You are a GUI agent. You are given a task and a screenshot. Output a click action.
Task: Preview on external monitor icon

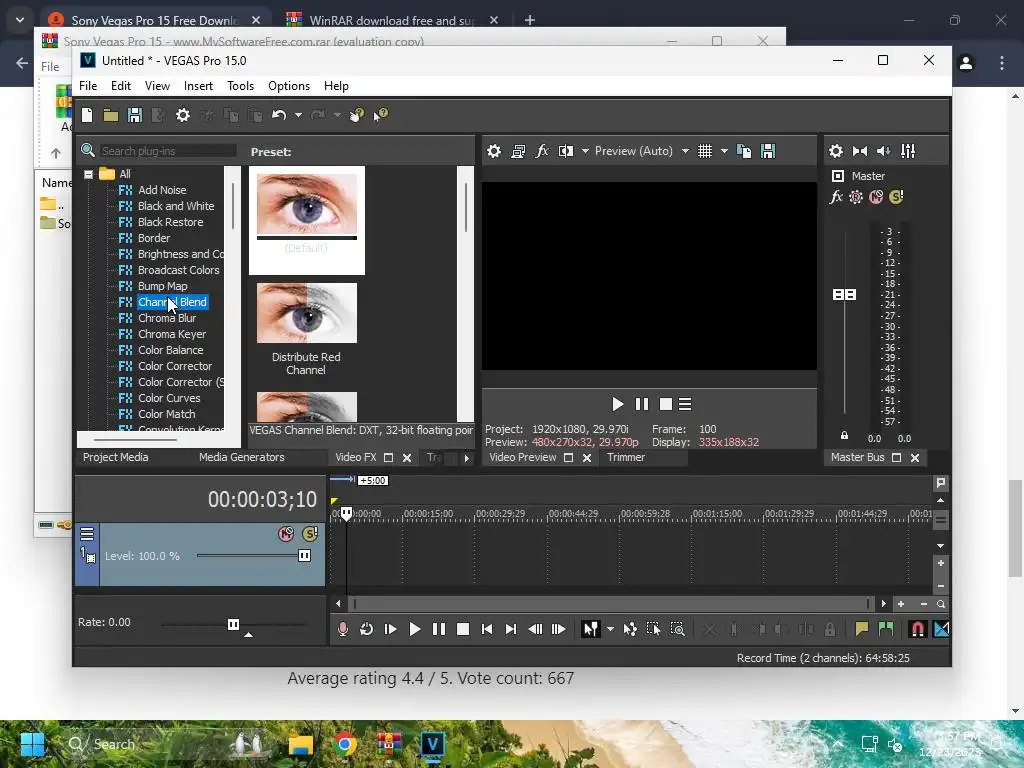pyautogui.click(x=519, y=152)
